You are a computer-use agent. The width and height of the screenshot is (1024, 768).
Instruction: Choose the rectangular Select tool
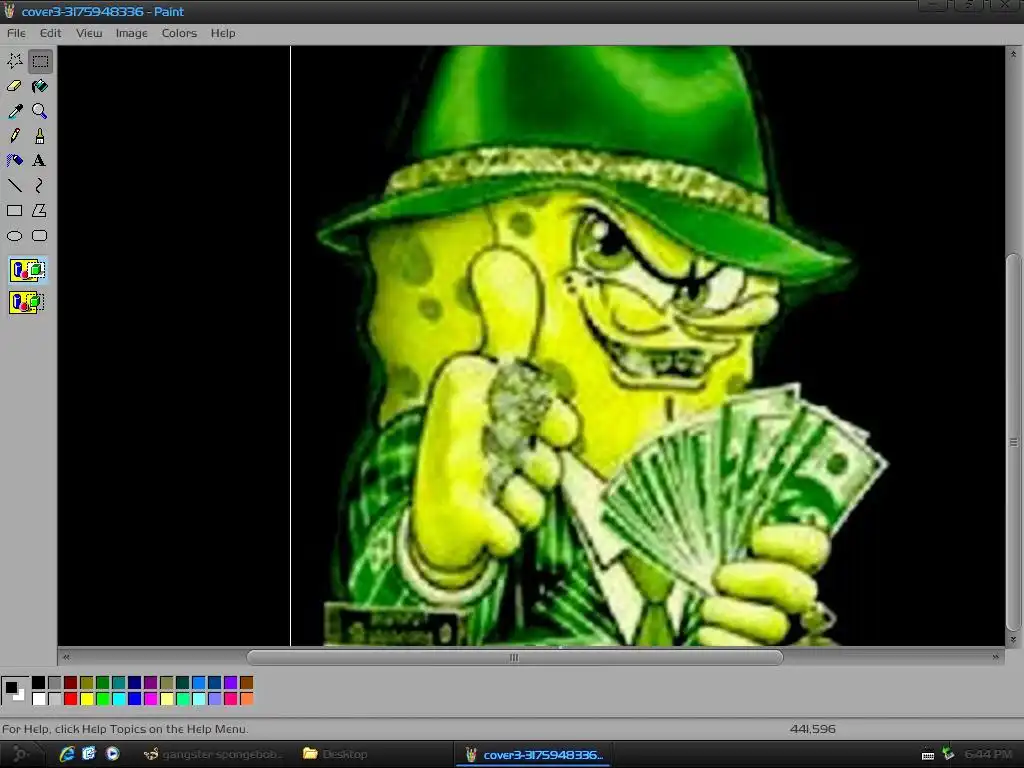pyautogui.click(x=40, y=61)
